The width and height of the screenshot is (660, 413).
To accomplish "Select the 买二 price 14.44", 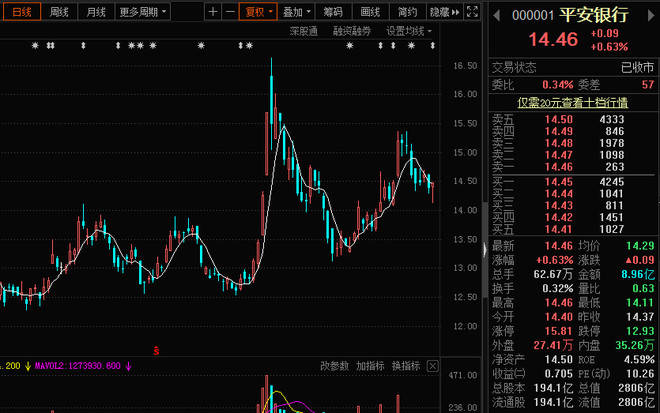I will coord(559,194).
